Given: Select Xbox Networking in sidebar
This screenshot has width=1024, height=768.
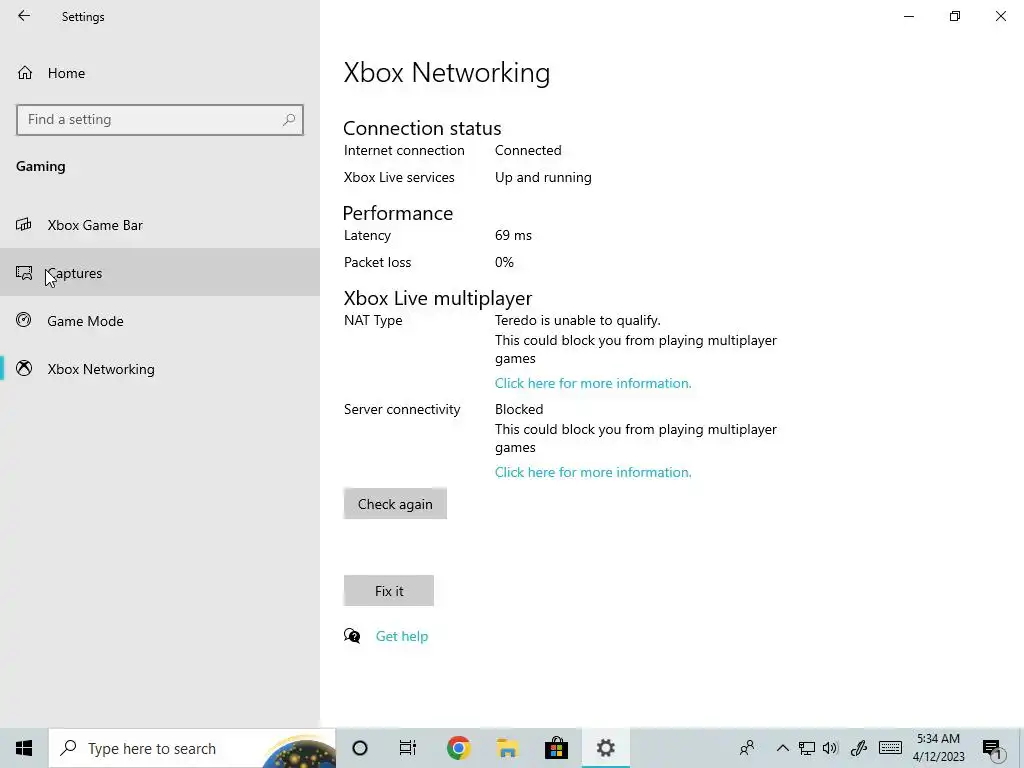Looking at the screenshot, I should coord(160,369).
